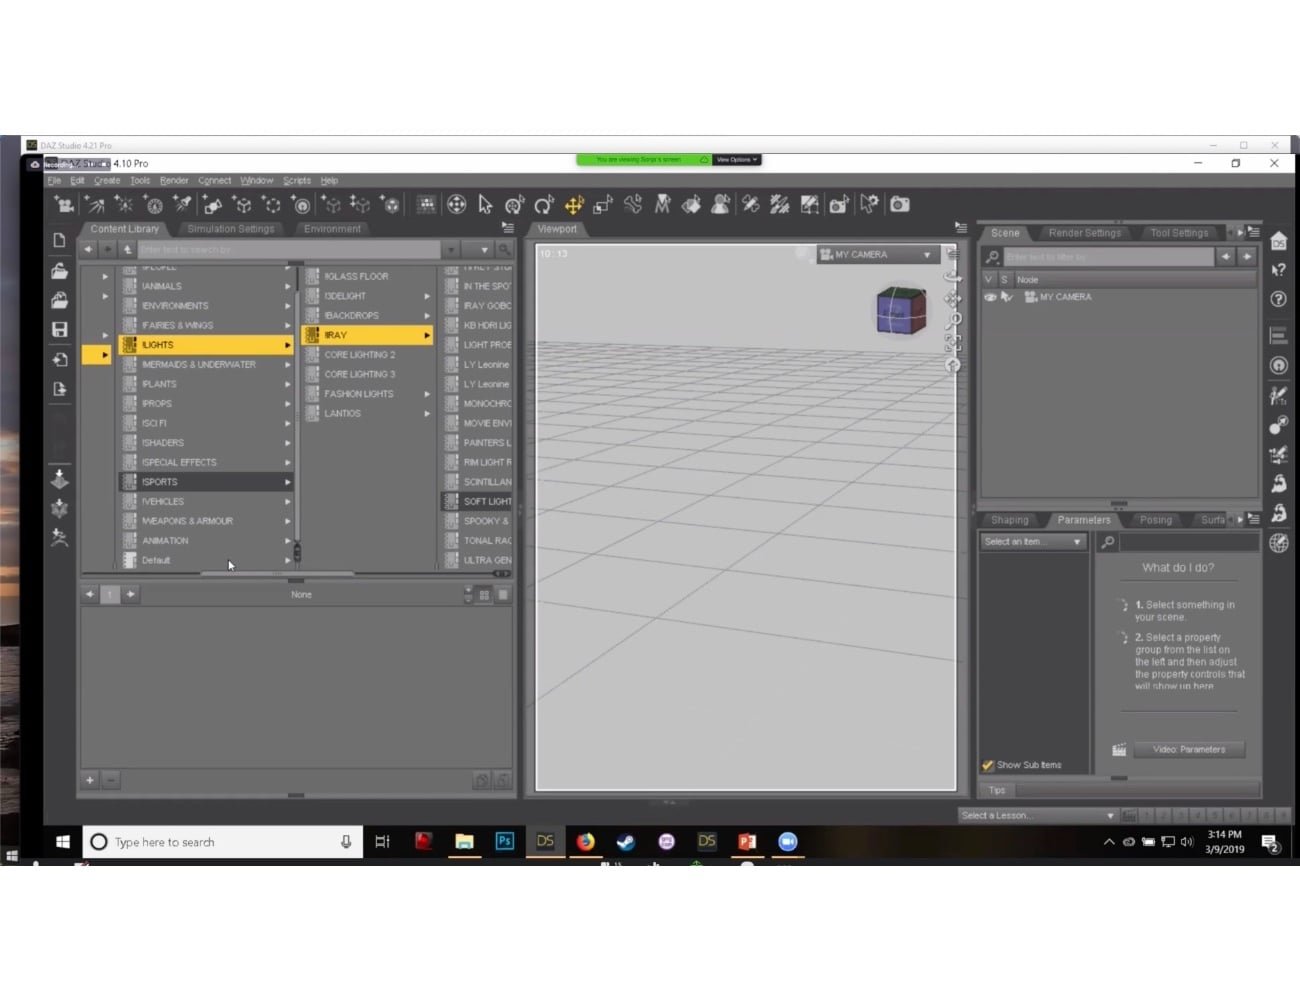The width and height of the screenshot is (1300, 1000).
Task: Click the viewport frame/aim icon
Action: [x=953, y=342]
